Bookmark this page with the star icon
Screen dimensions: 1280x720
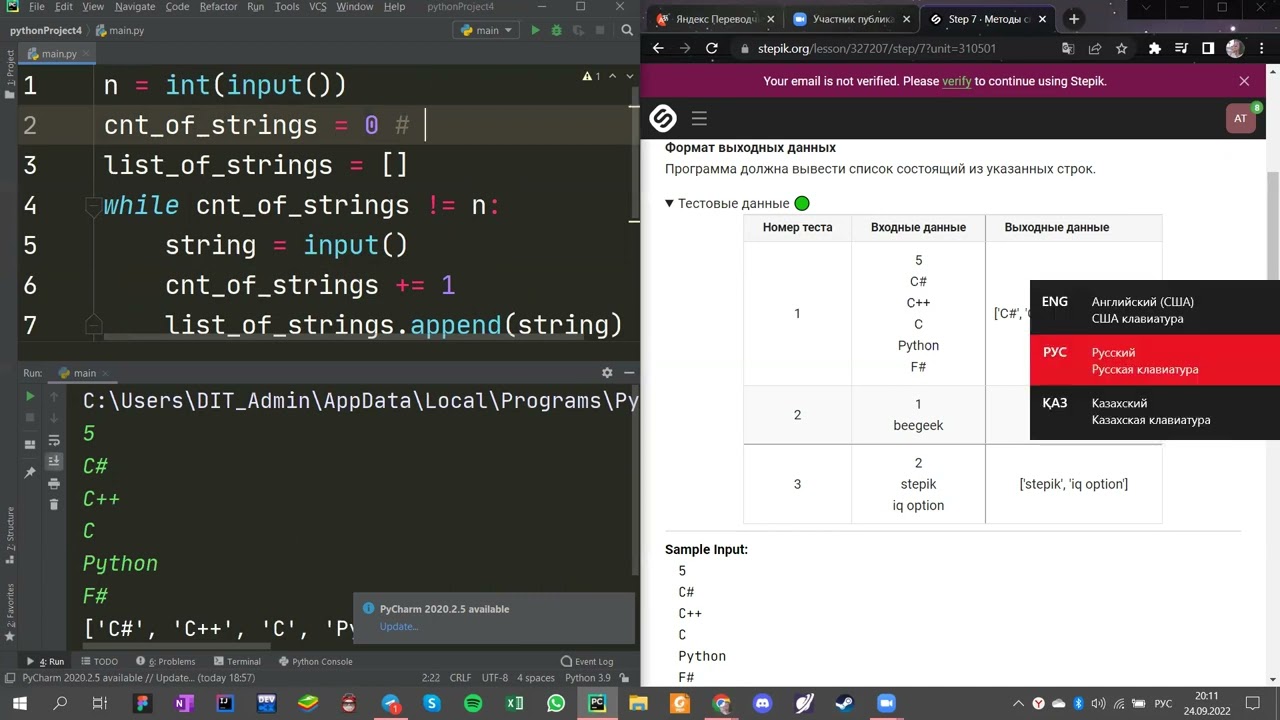click(x=1122, y=48)
